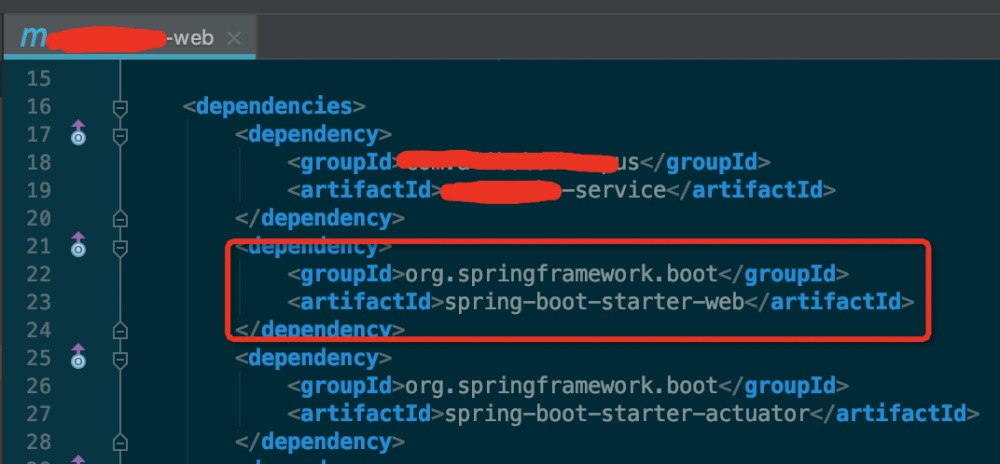Image resolution: width=1000 pixels, height=464 pixels.
Task: Click the opening dependencies tag on line 16
Action: click(275, 106)
